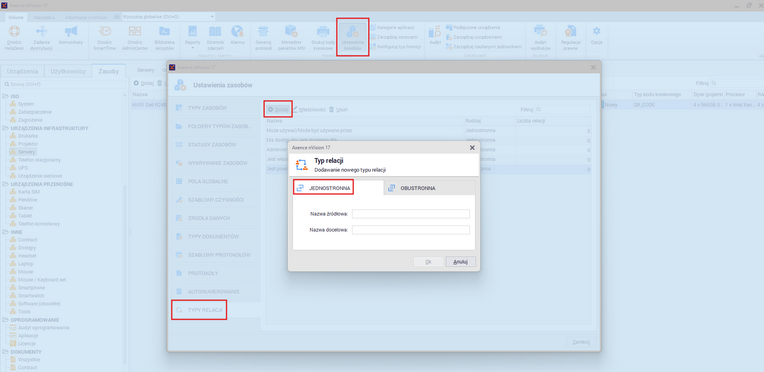The image size is (764, 372).
Task: Click Konfiguruj typ licencji in the ribbon
Action: click(395, 46)
